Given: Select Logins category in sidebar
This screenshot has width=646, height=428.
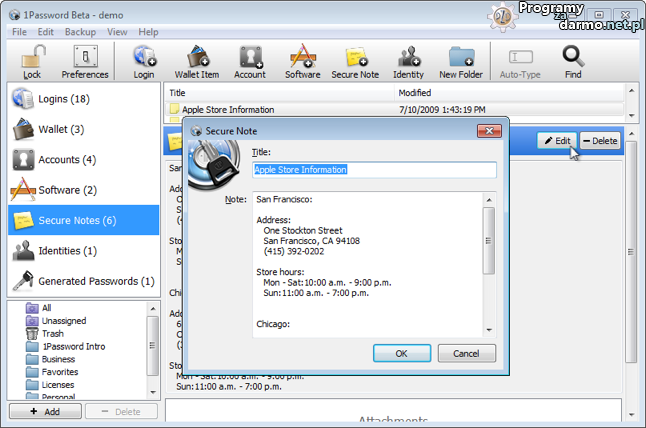Looking at the screenshot, I should click(64, 99).
